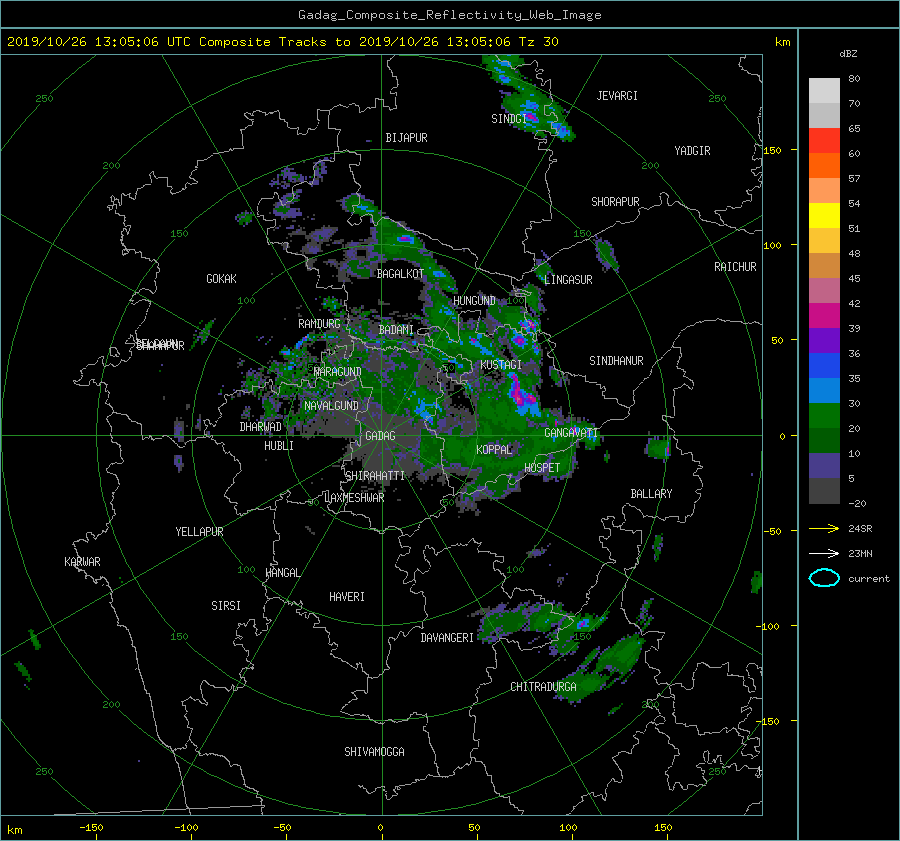The height and width of the screenshot is (841, 900).
Task: Click the SHIRAHATTI city label
Action: click(x=375, y=476)
